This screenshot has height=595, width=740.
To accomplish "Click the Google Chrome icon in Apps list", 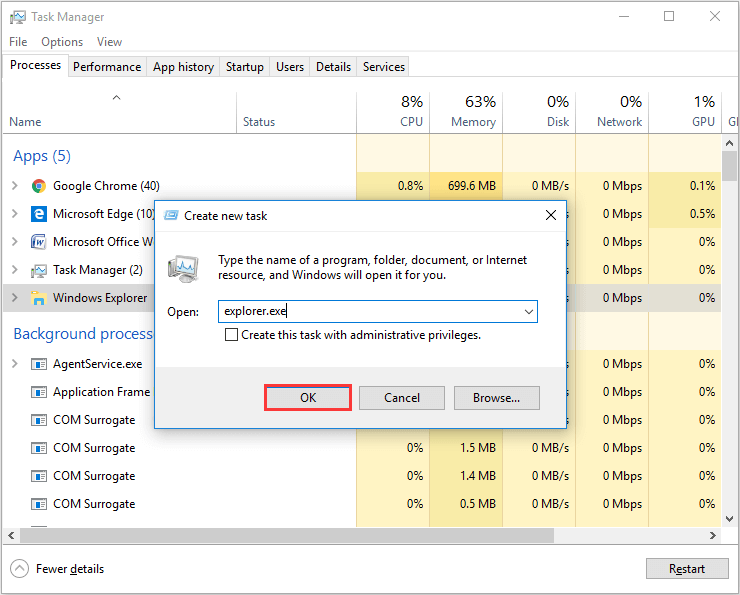I will 39,186.
